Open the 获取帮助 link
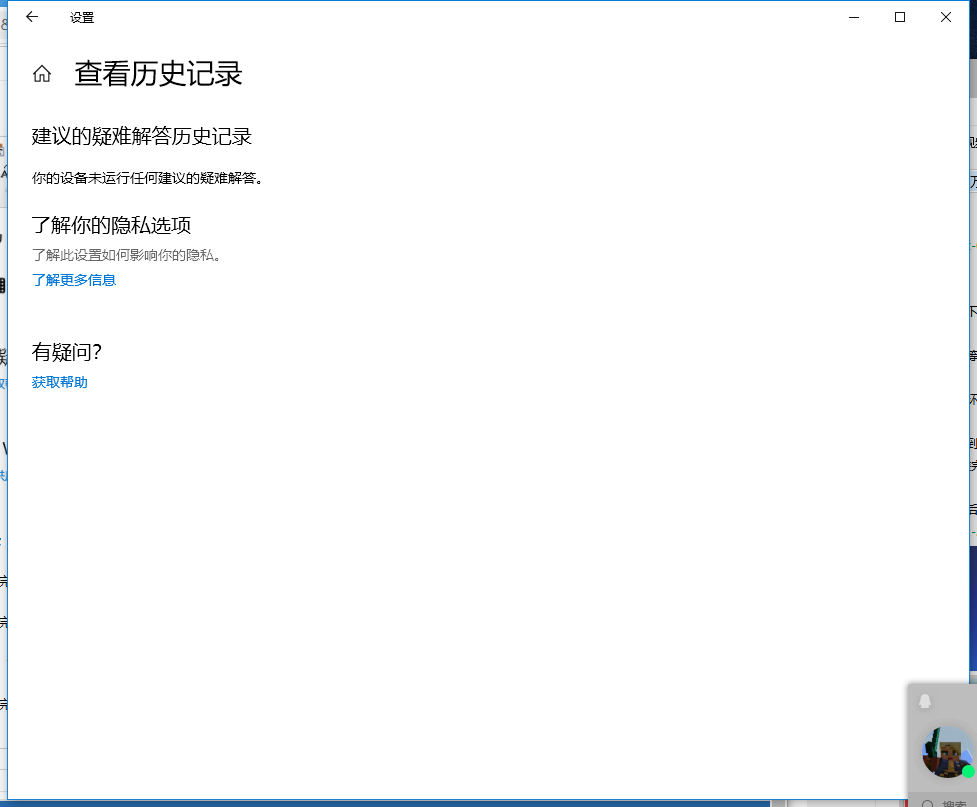The height and width of the screenshot is (807, 977). tap(59, 382)
